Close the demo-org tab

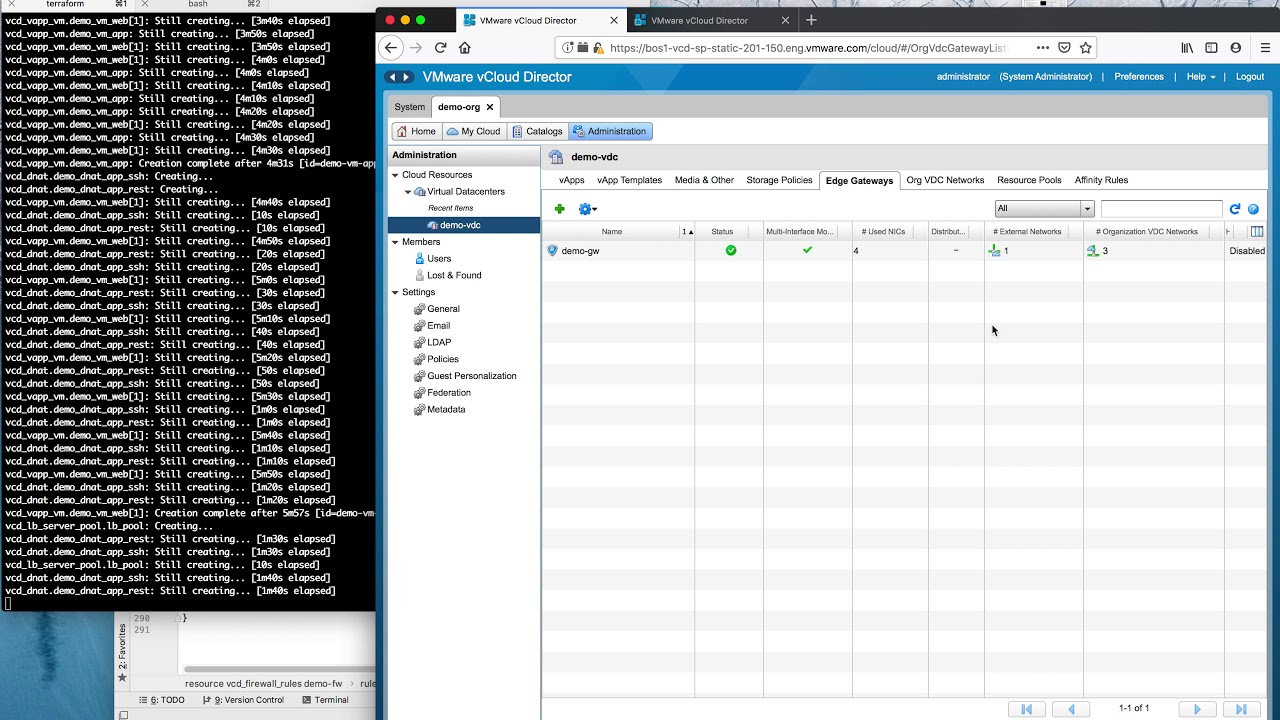491,107
